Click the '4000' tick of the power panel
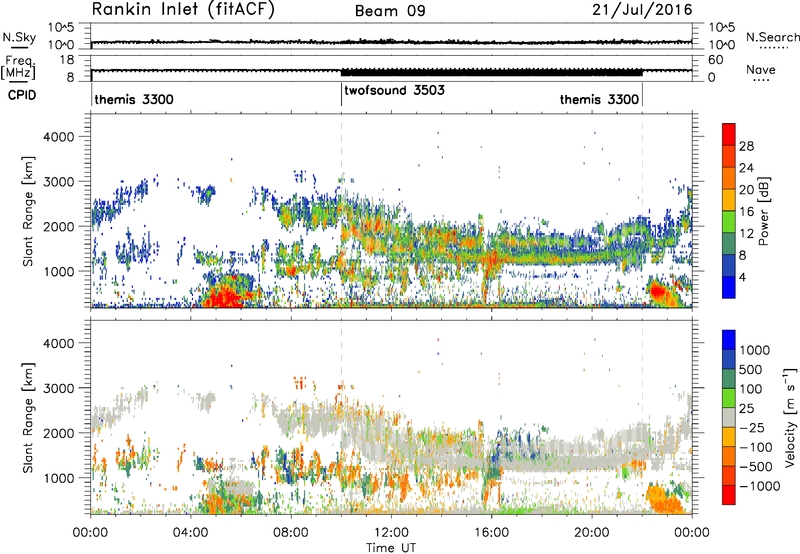Image resolution: width=800 pixels, height=554 pixels. click(x=58, y=137)
